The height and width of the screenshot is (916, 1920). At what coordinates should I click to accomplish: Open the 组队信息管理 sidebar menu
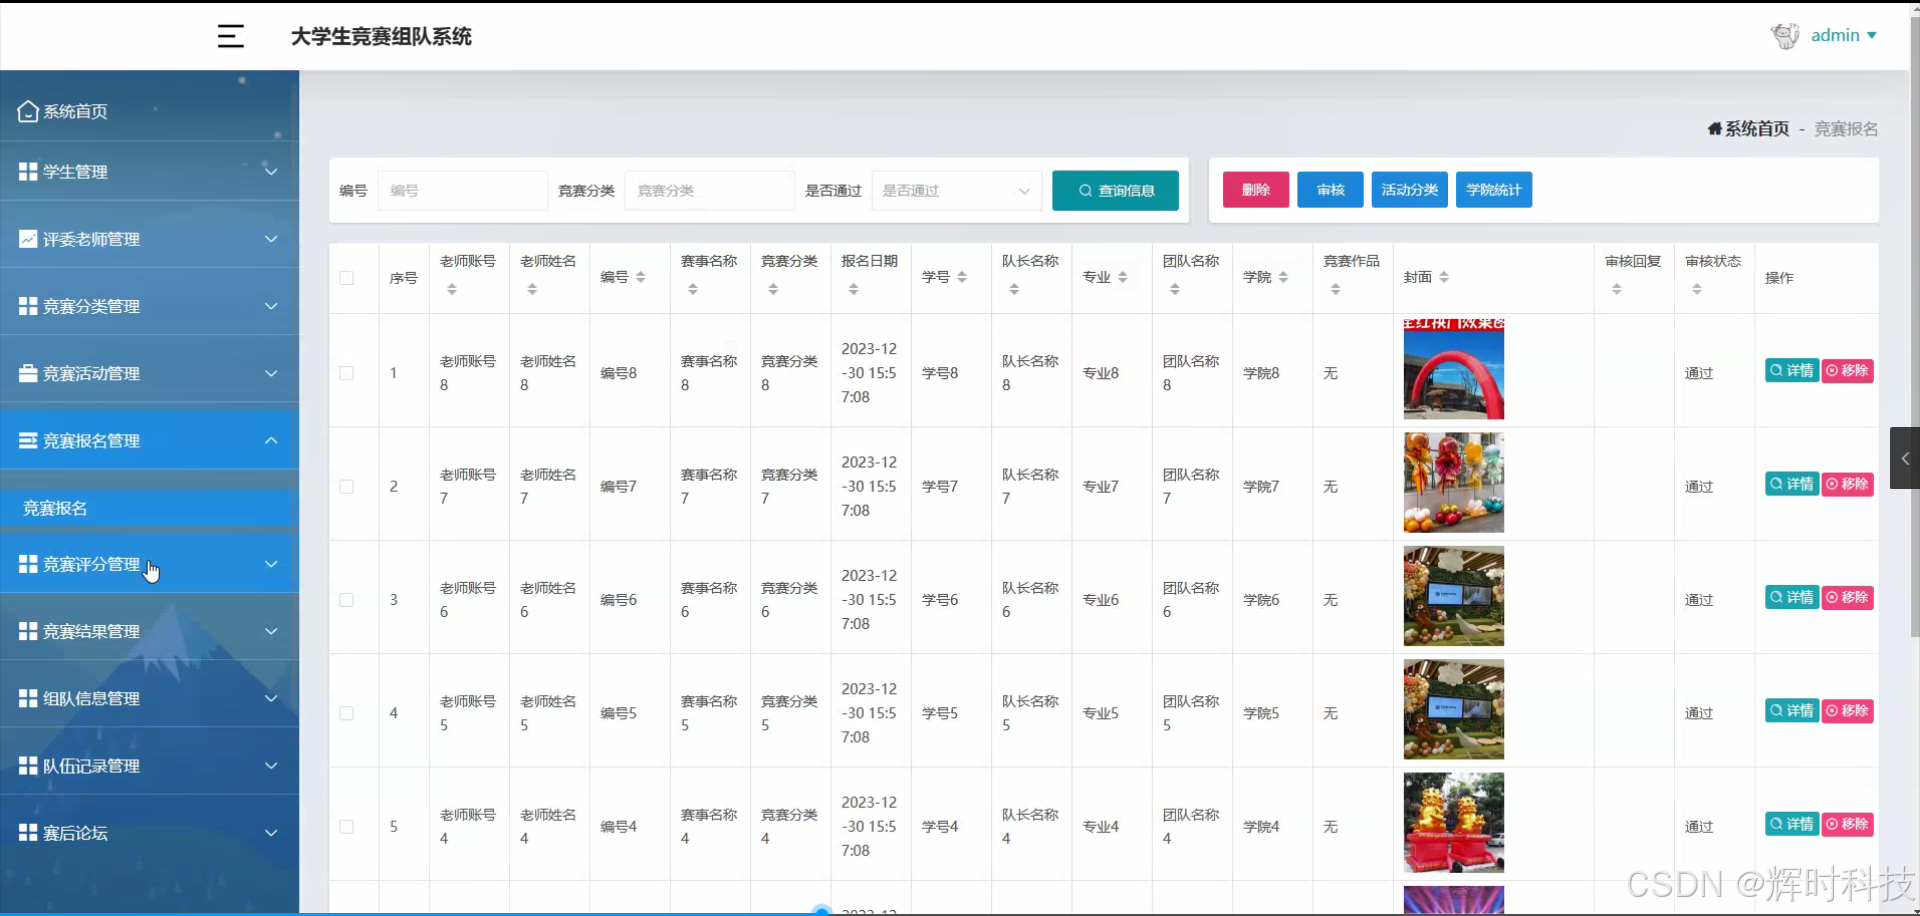pyautogui.click(x=150, y=698)
